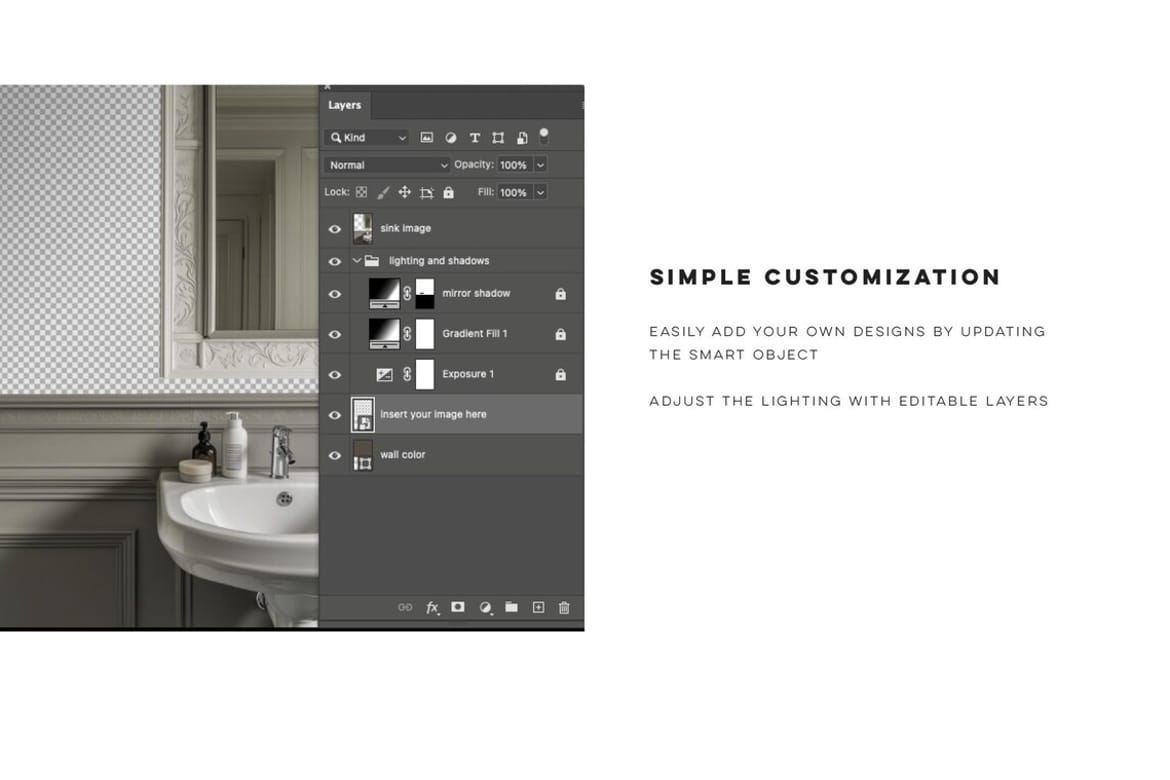Viewport: 1170px width, 780px height.
Task: Click the Exposure 1 lock icon
Action: [560, 375]
